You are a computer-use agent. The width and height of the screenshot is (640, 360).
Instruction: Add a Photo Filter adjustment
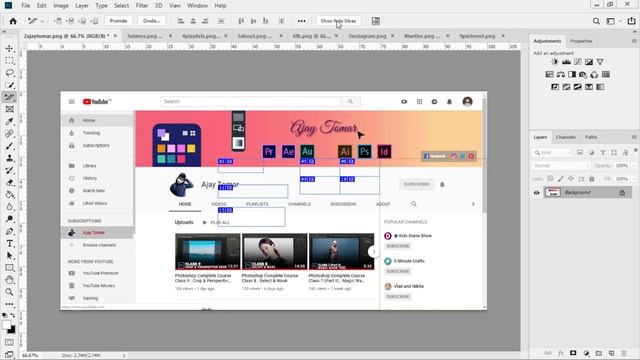(x=583, y=75)
